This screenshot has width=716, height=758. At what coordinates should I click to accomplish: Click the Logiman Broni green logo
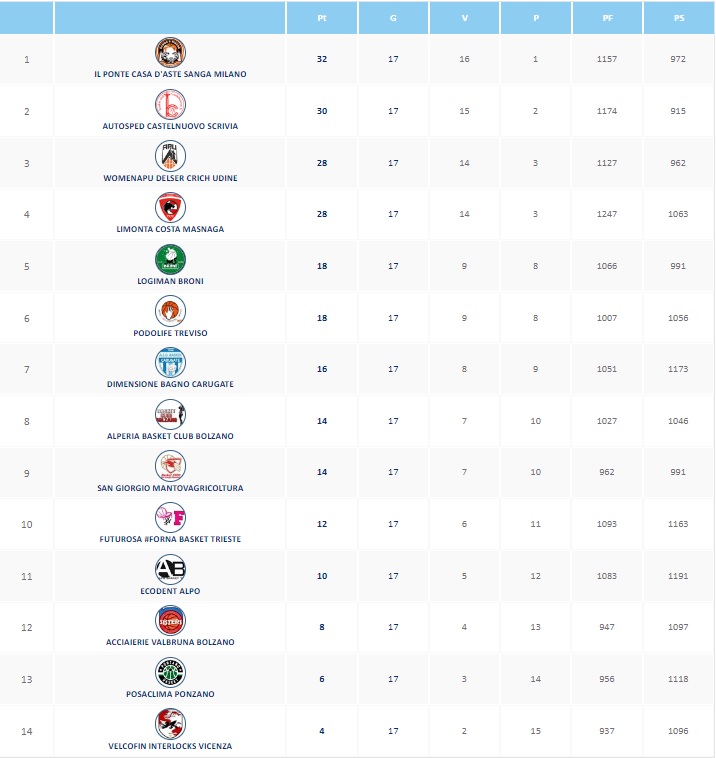click(x=170, y=260)
